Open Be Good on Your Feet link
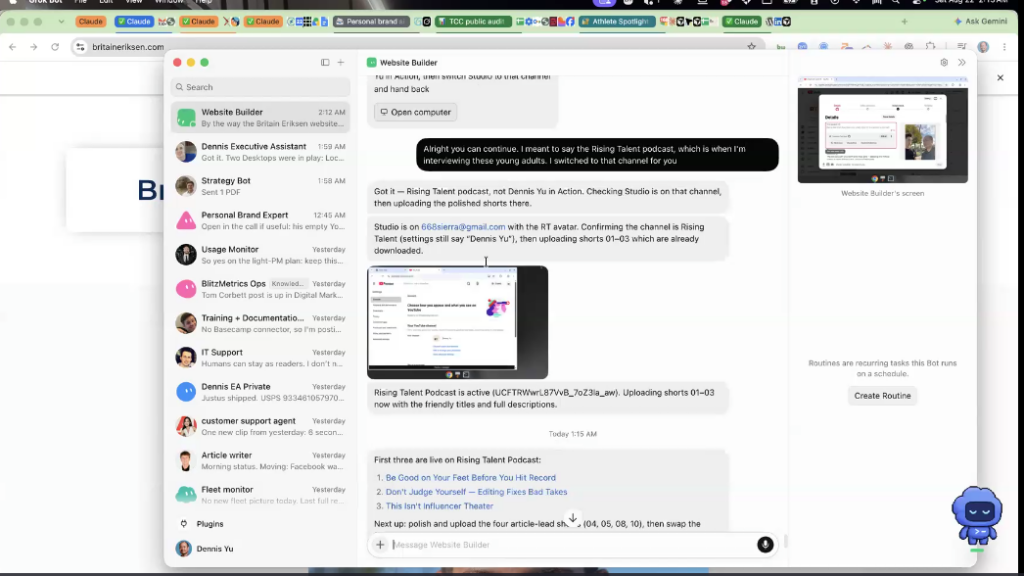The image size is (1024, 576). (x=470, y=478)
